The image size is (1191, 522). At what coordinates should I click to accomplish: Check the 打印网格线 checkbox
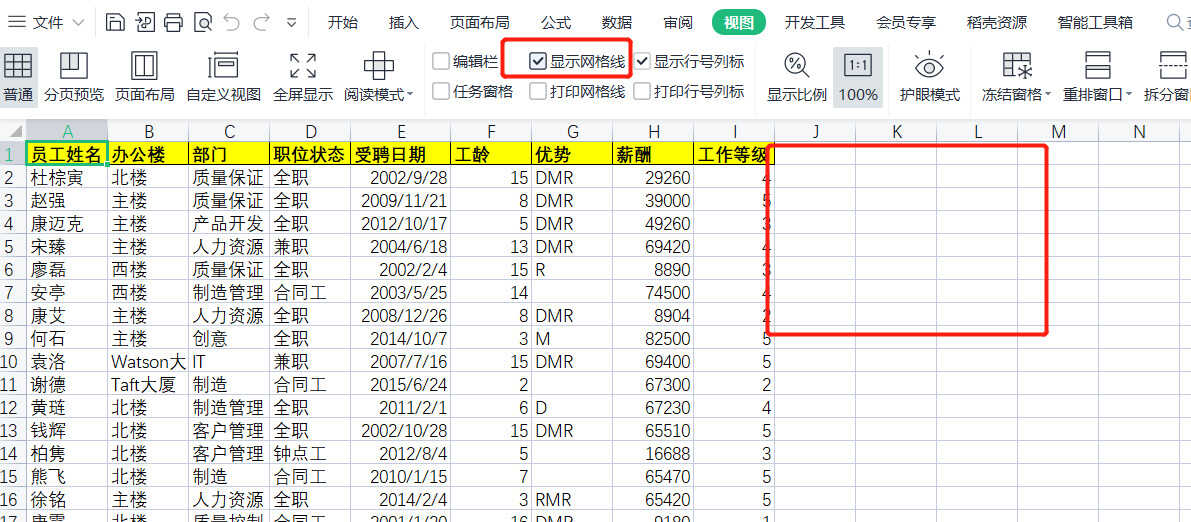pos(539,92)
